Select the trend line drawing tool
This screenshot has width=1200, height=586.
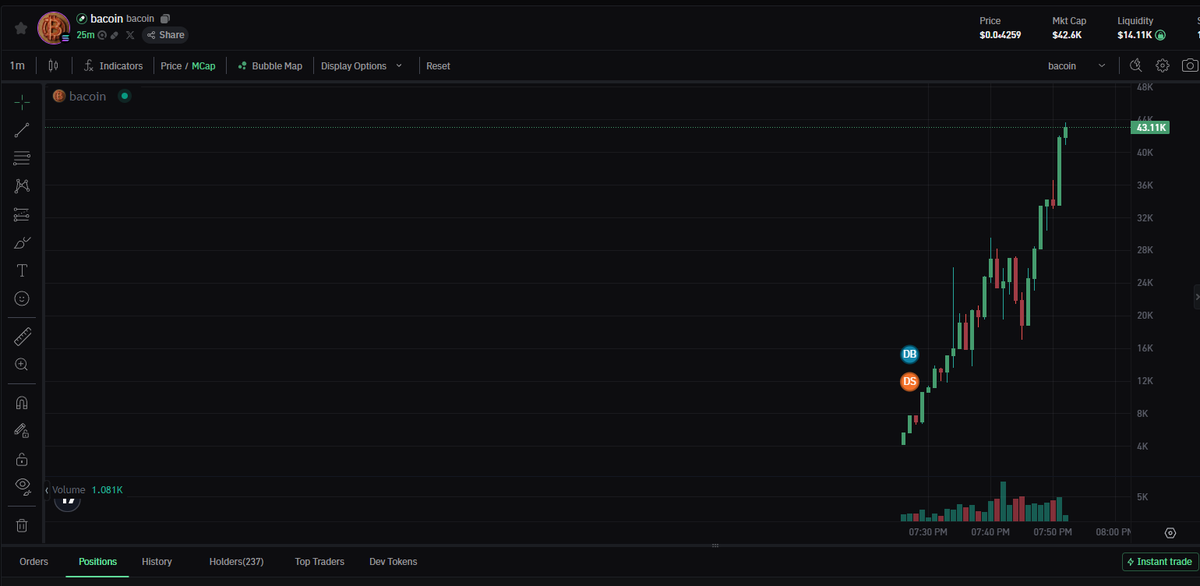[22, 130]
